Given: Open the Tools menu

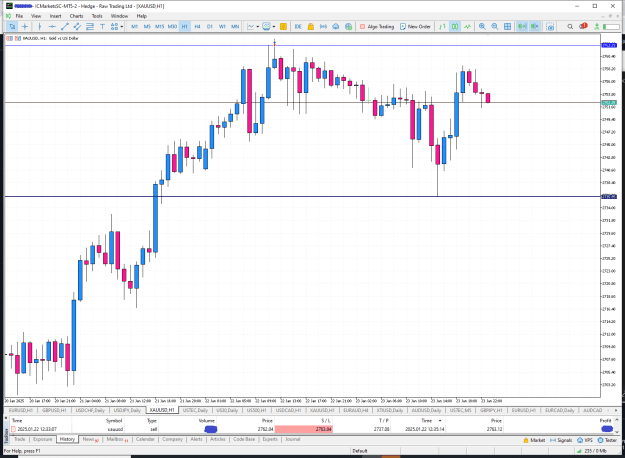Looking at the screenshot, I should 97,16.
